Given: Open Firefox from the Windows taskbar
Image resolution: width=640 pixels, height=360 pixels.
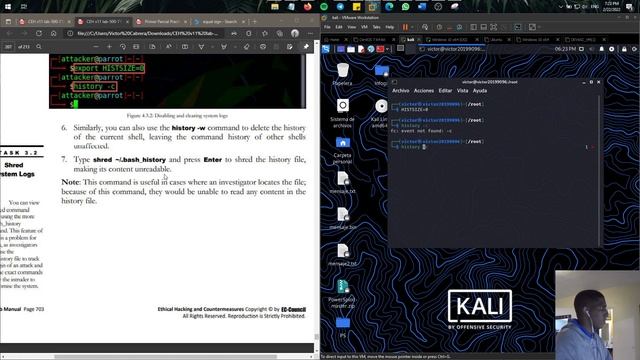Looking at the screenshot, I should (307, 7).
